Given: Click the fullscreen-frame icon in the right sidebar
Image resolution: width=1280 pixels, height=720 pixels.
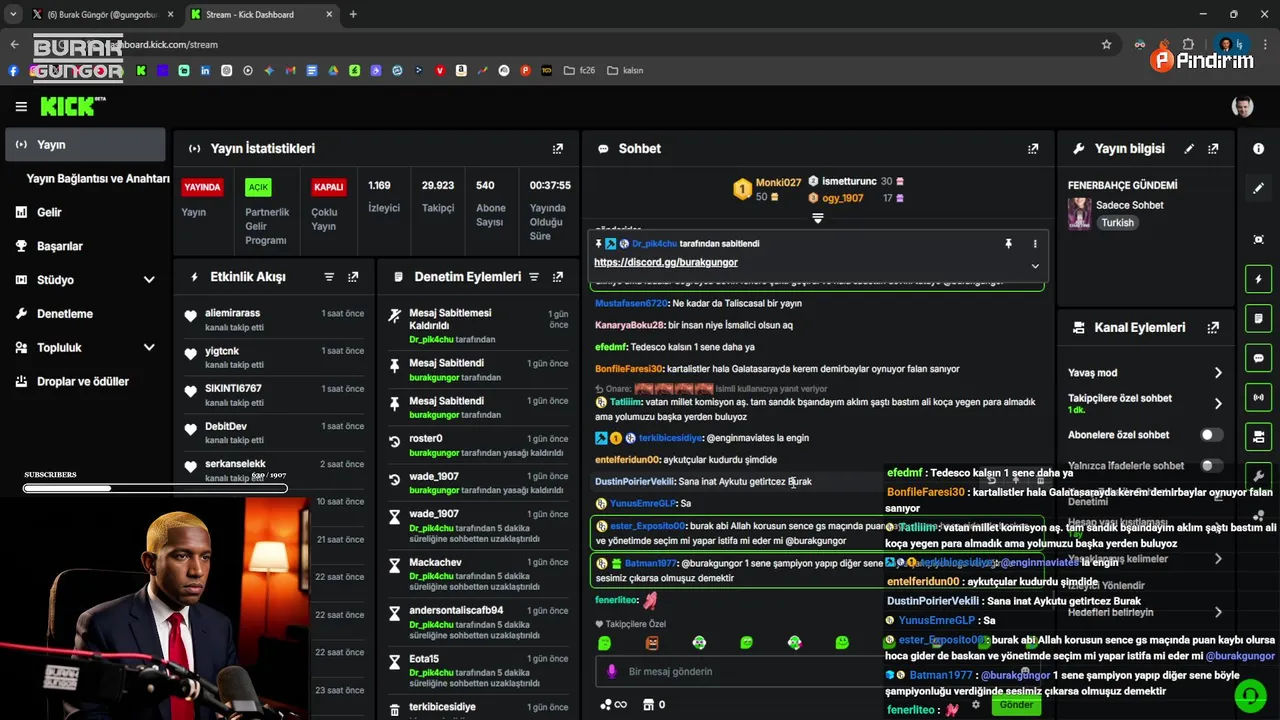Looking at the screenshot, I should coord(1258,240).
